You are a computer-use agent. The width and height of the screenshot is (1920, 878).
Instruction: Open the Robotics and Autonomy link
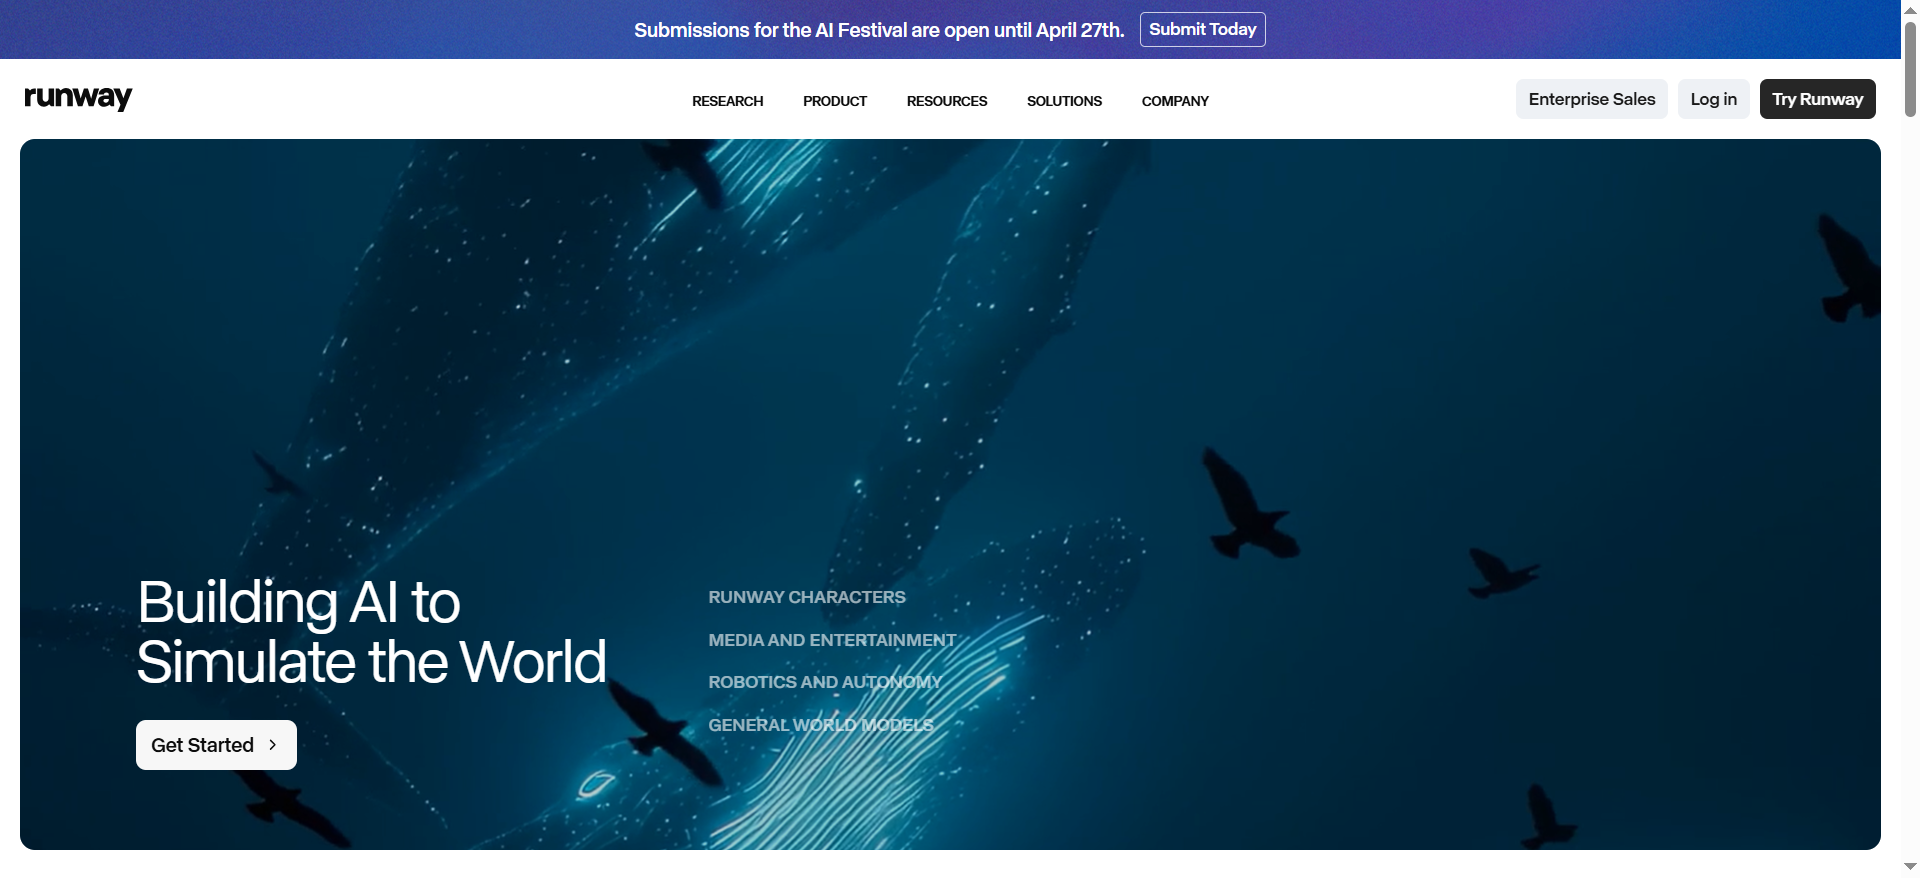[x=825, y=682]
